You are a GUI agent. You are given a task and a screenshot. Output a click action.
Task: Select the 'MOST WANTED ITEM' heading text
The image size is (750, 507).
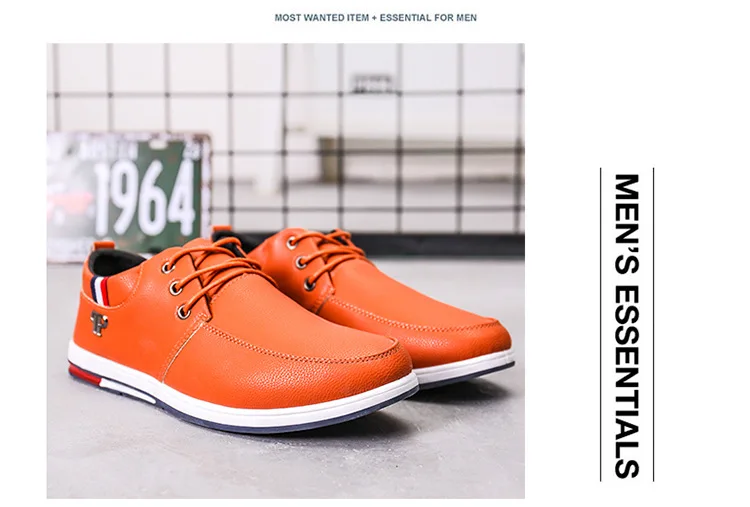tap(321, 18)
